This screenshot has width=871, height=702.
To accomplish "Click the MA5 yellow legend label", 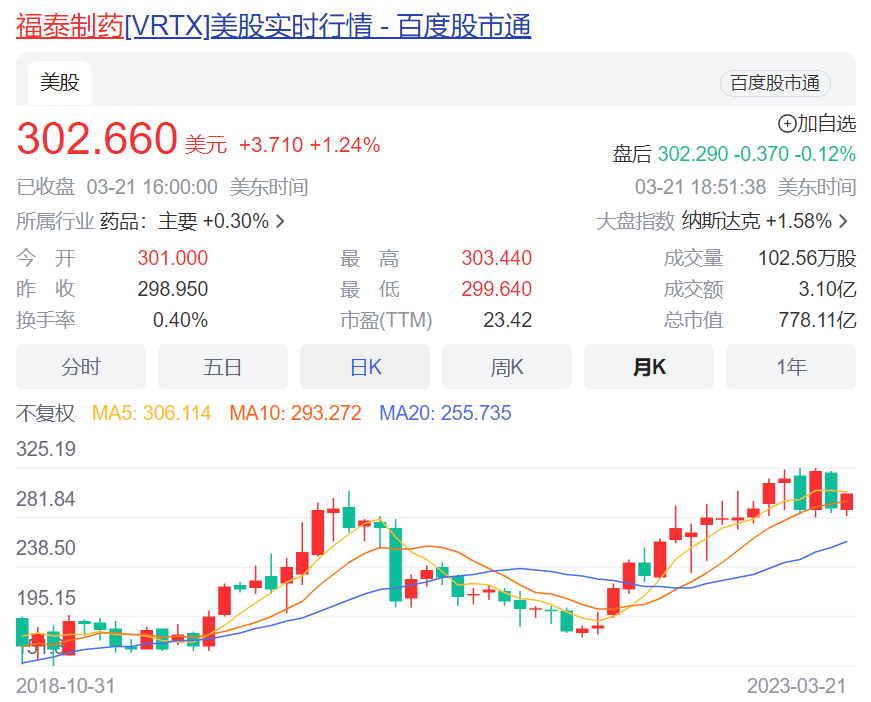I will coord(152,413).
